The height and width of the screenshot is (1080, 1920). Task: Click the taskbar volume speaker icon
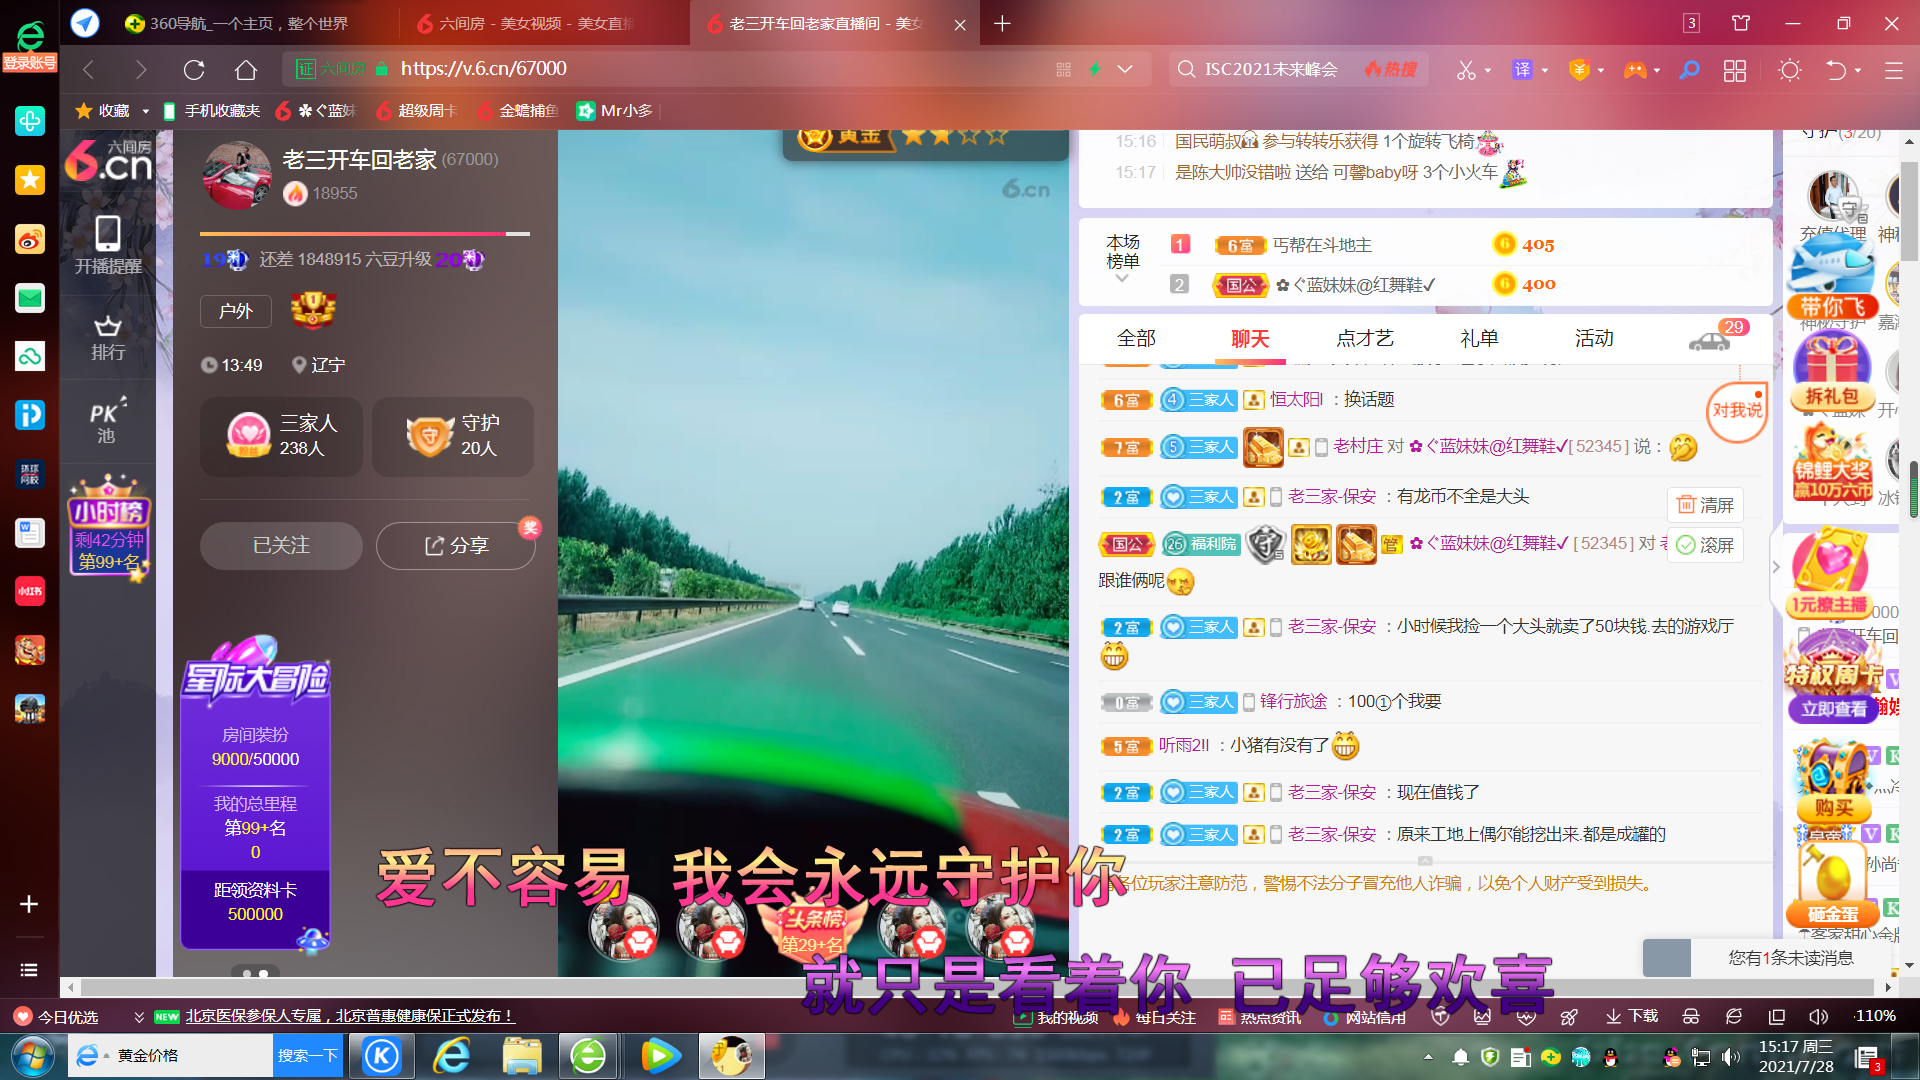[1730, 1057]
